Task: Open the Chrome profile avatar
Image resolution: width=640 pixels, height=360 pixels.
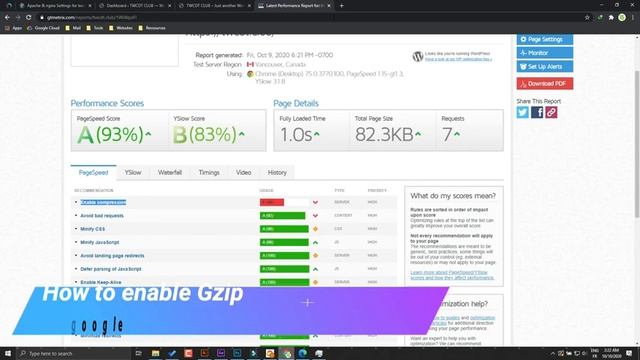Action: [622, 18]
